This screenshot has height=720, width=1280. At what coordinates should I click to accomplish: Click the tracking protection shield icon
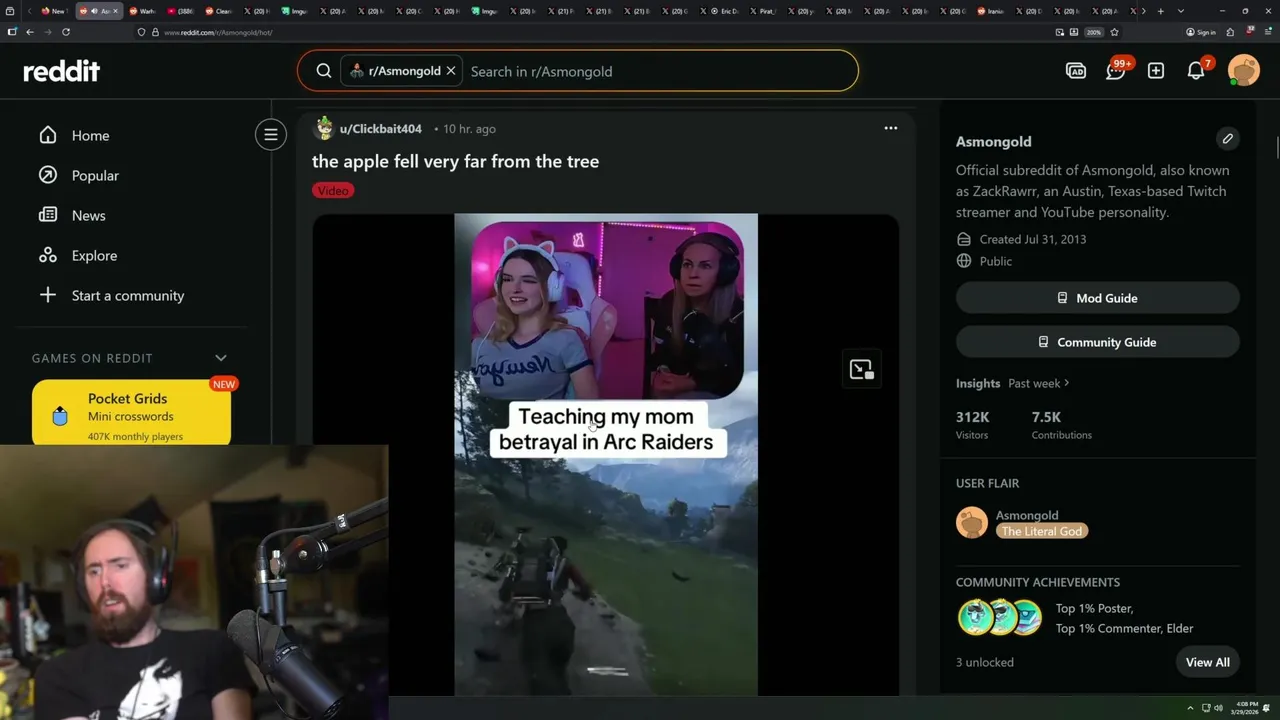pyautogui.click(x=141, y=32)
